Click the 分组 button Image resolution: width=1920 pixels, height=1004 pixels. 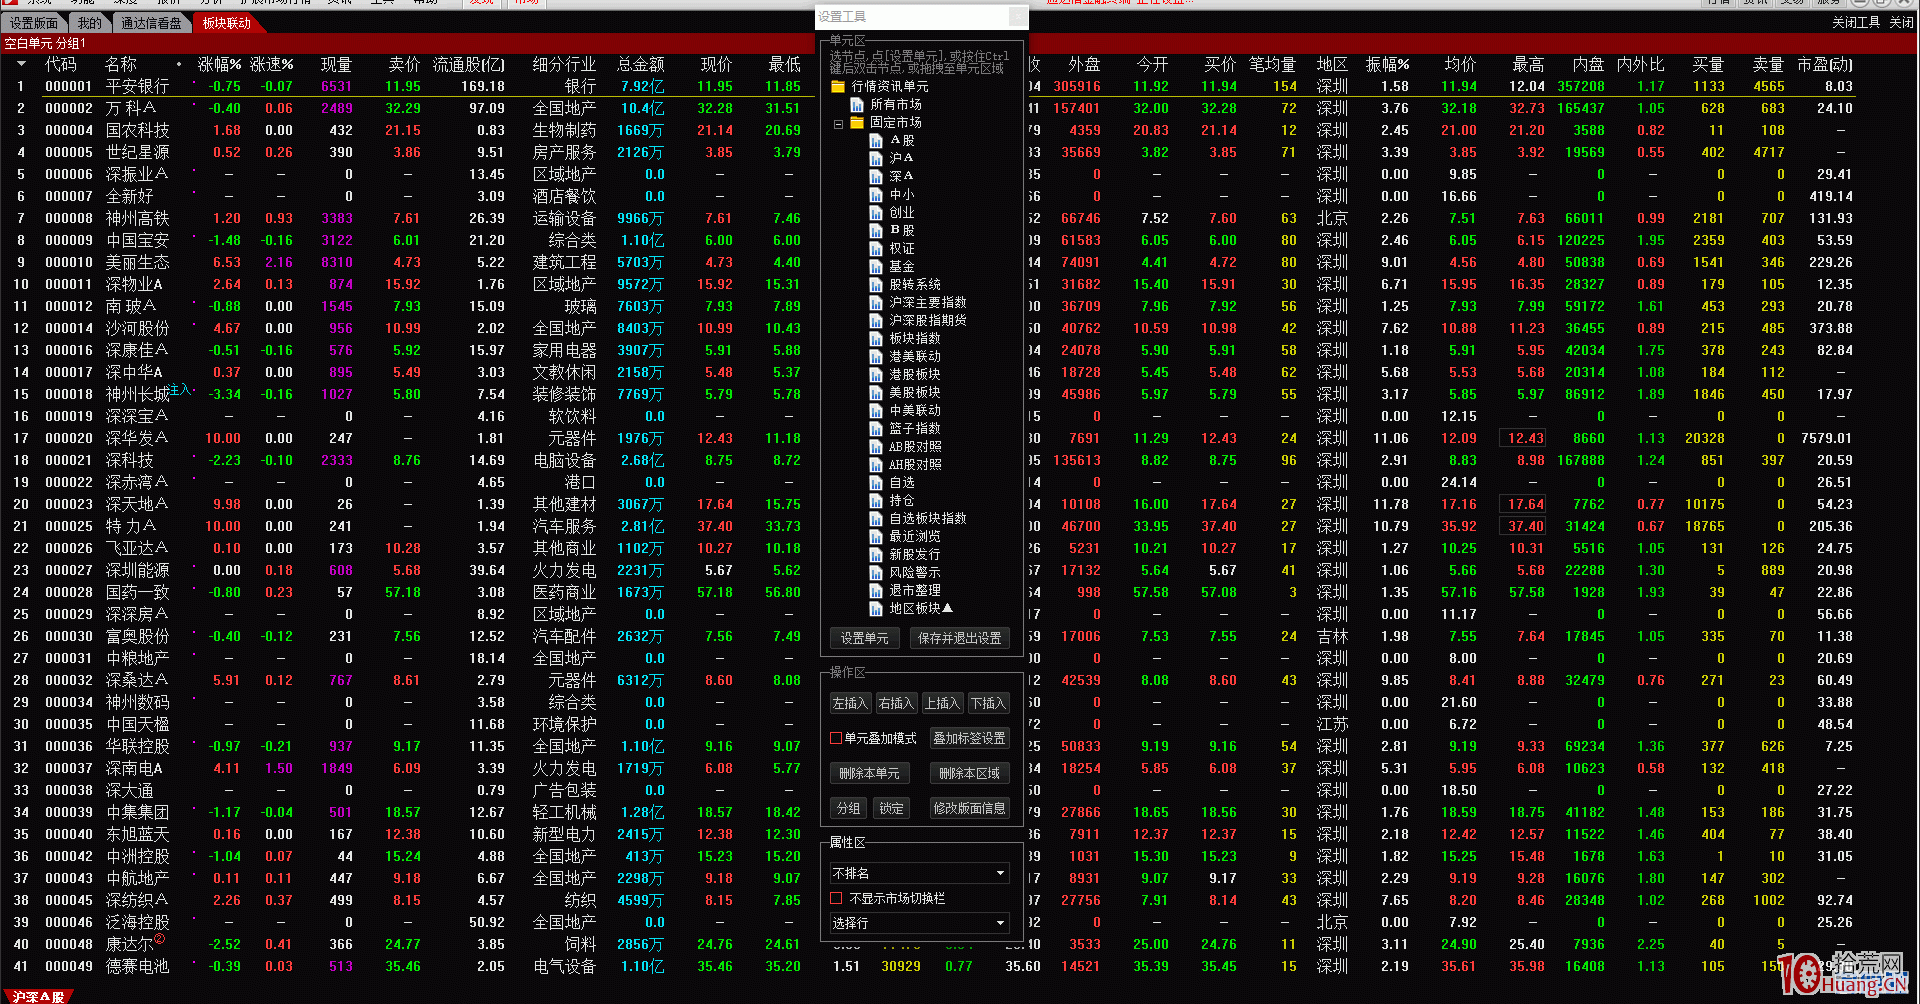click(848, 808)
